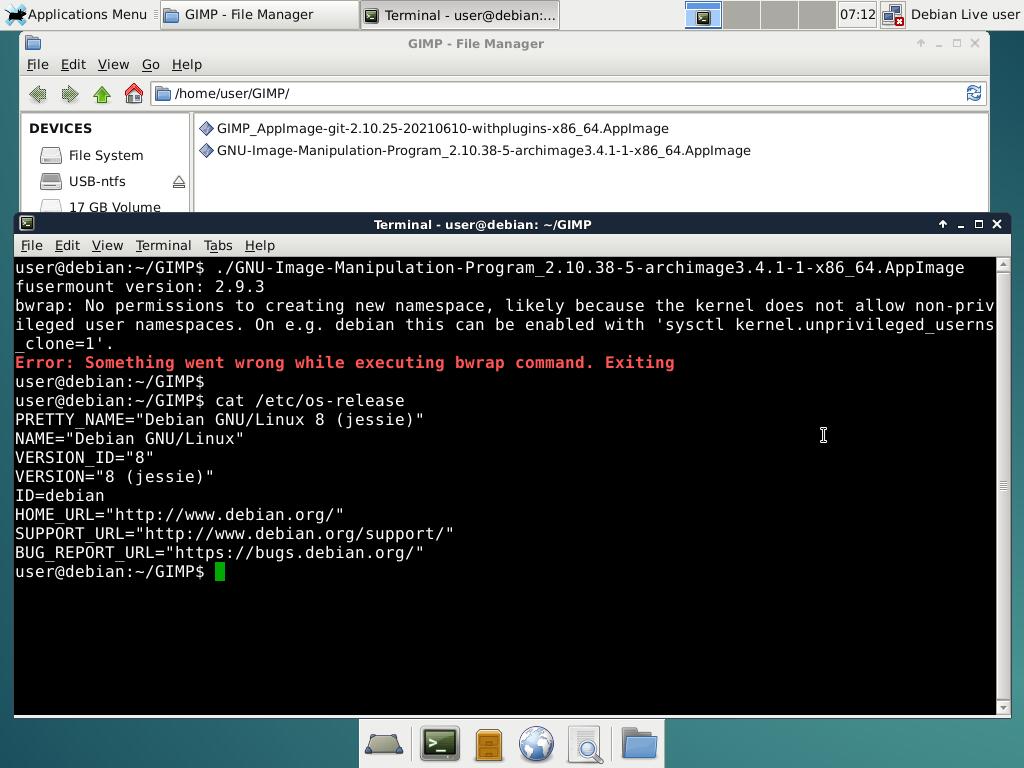Click red bwrap error line in terminal
The width and height of the screenshot is (1024, 768).
[x=345, y=363]
